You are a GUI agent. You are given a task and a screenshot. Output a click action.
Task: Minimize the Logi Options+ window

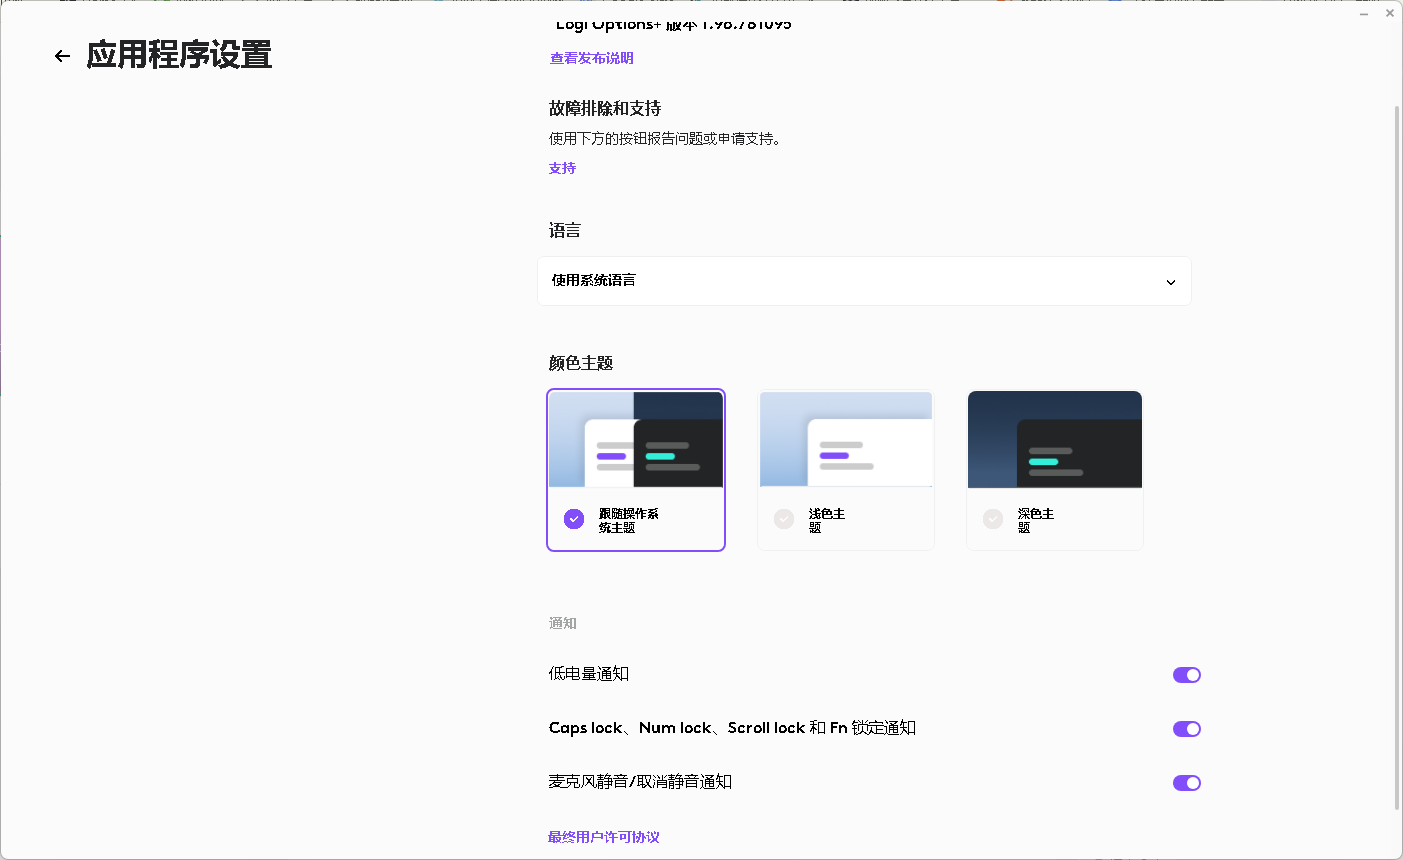[x=1364, y=12]
